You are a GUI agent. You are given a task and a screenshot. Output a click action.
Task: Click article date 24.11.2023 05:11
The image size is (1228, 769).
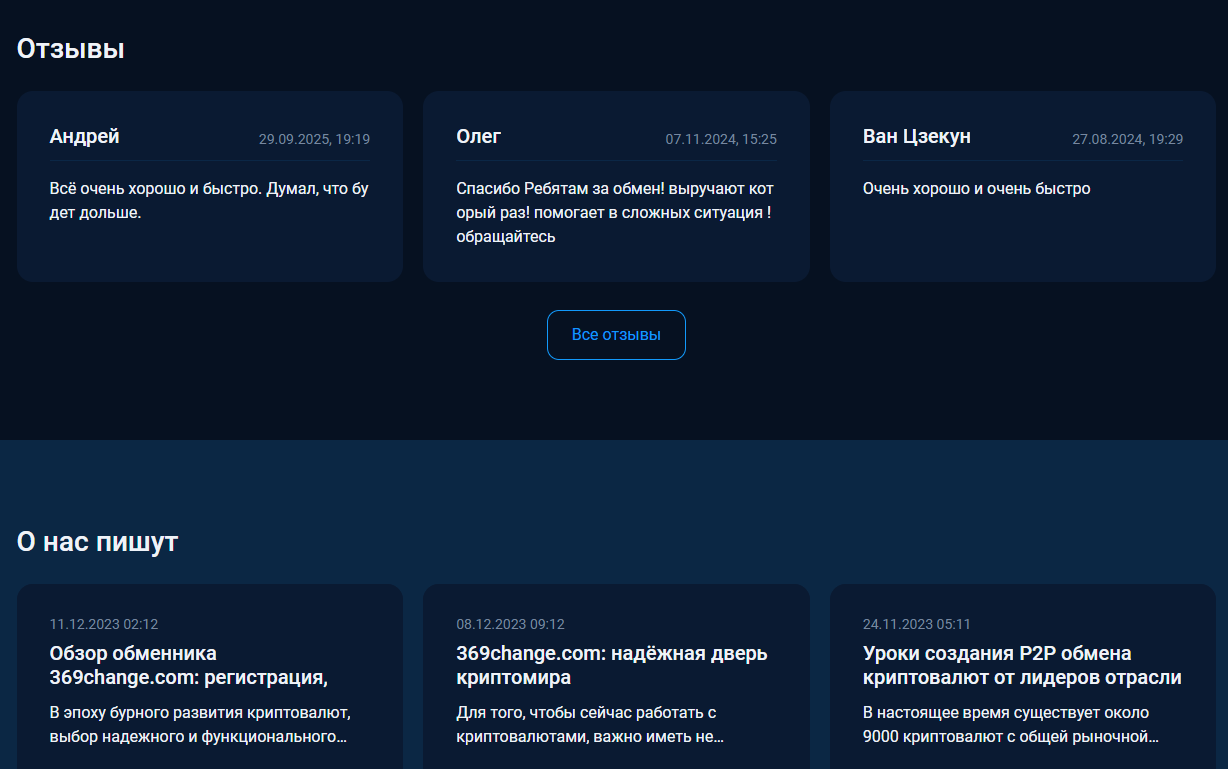[x=916, y=624]
